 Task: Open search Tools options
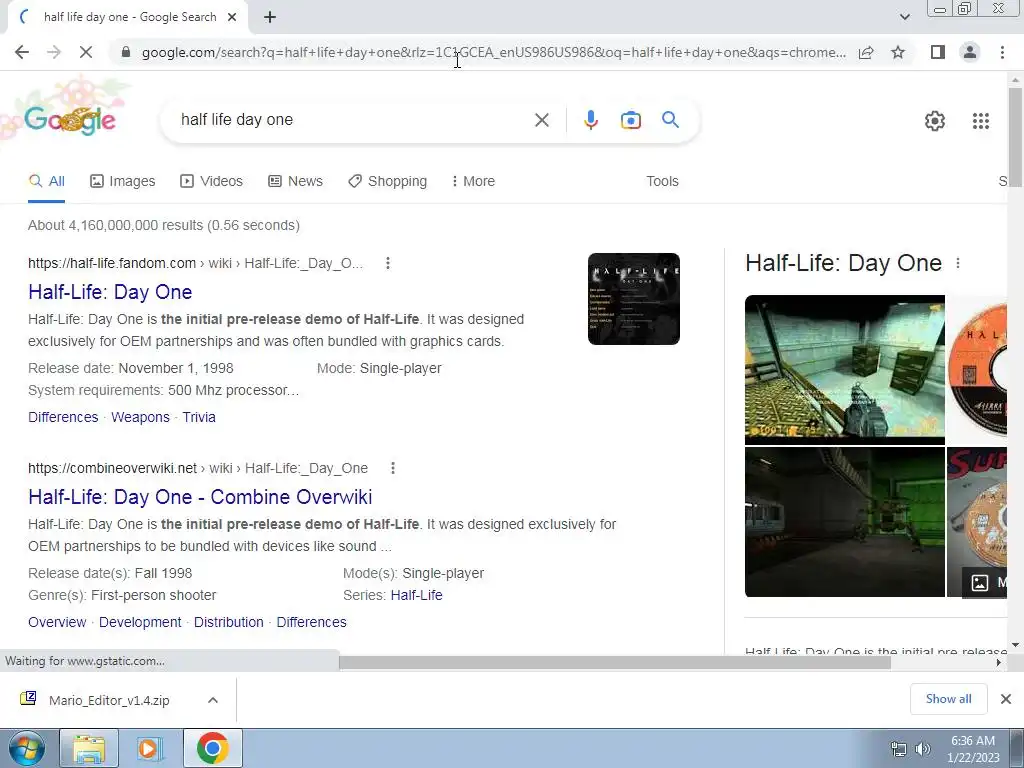[662, 182]
